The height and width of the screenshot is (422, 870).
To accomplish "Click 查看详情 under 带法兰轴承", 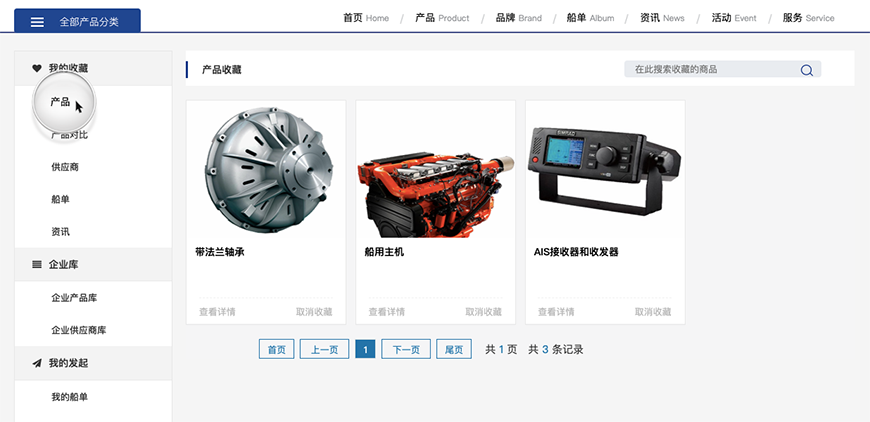I will tap(217, 312).
